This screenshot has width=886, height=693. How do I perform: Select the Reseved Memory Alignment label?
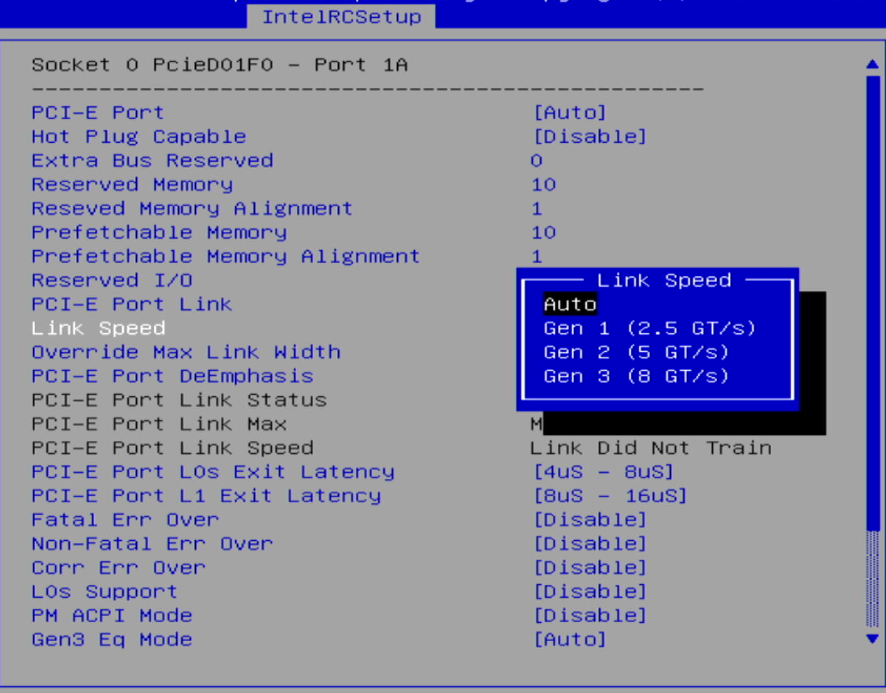point(192,209)
